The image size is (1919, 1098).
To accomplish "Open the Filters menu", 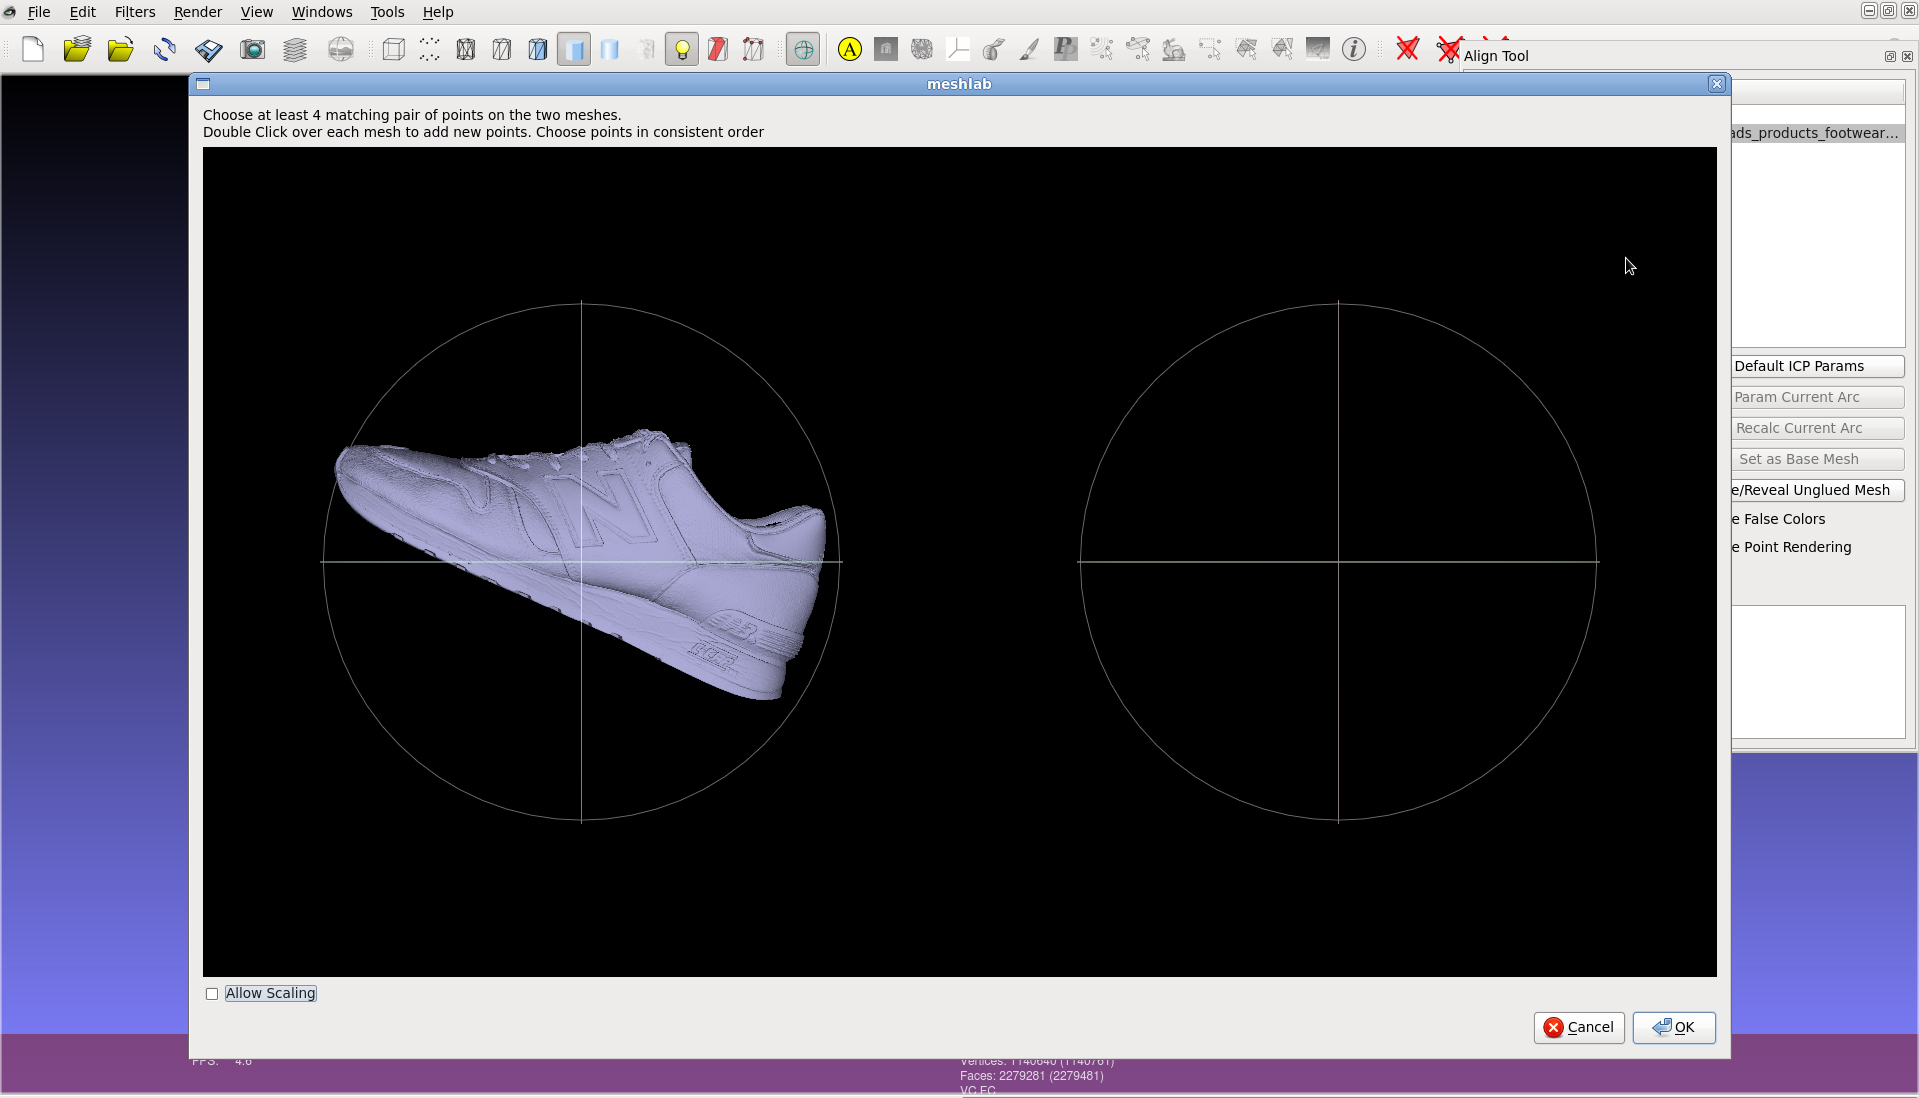I will coord(135,12).
